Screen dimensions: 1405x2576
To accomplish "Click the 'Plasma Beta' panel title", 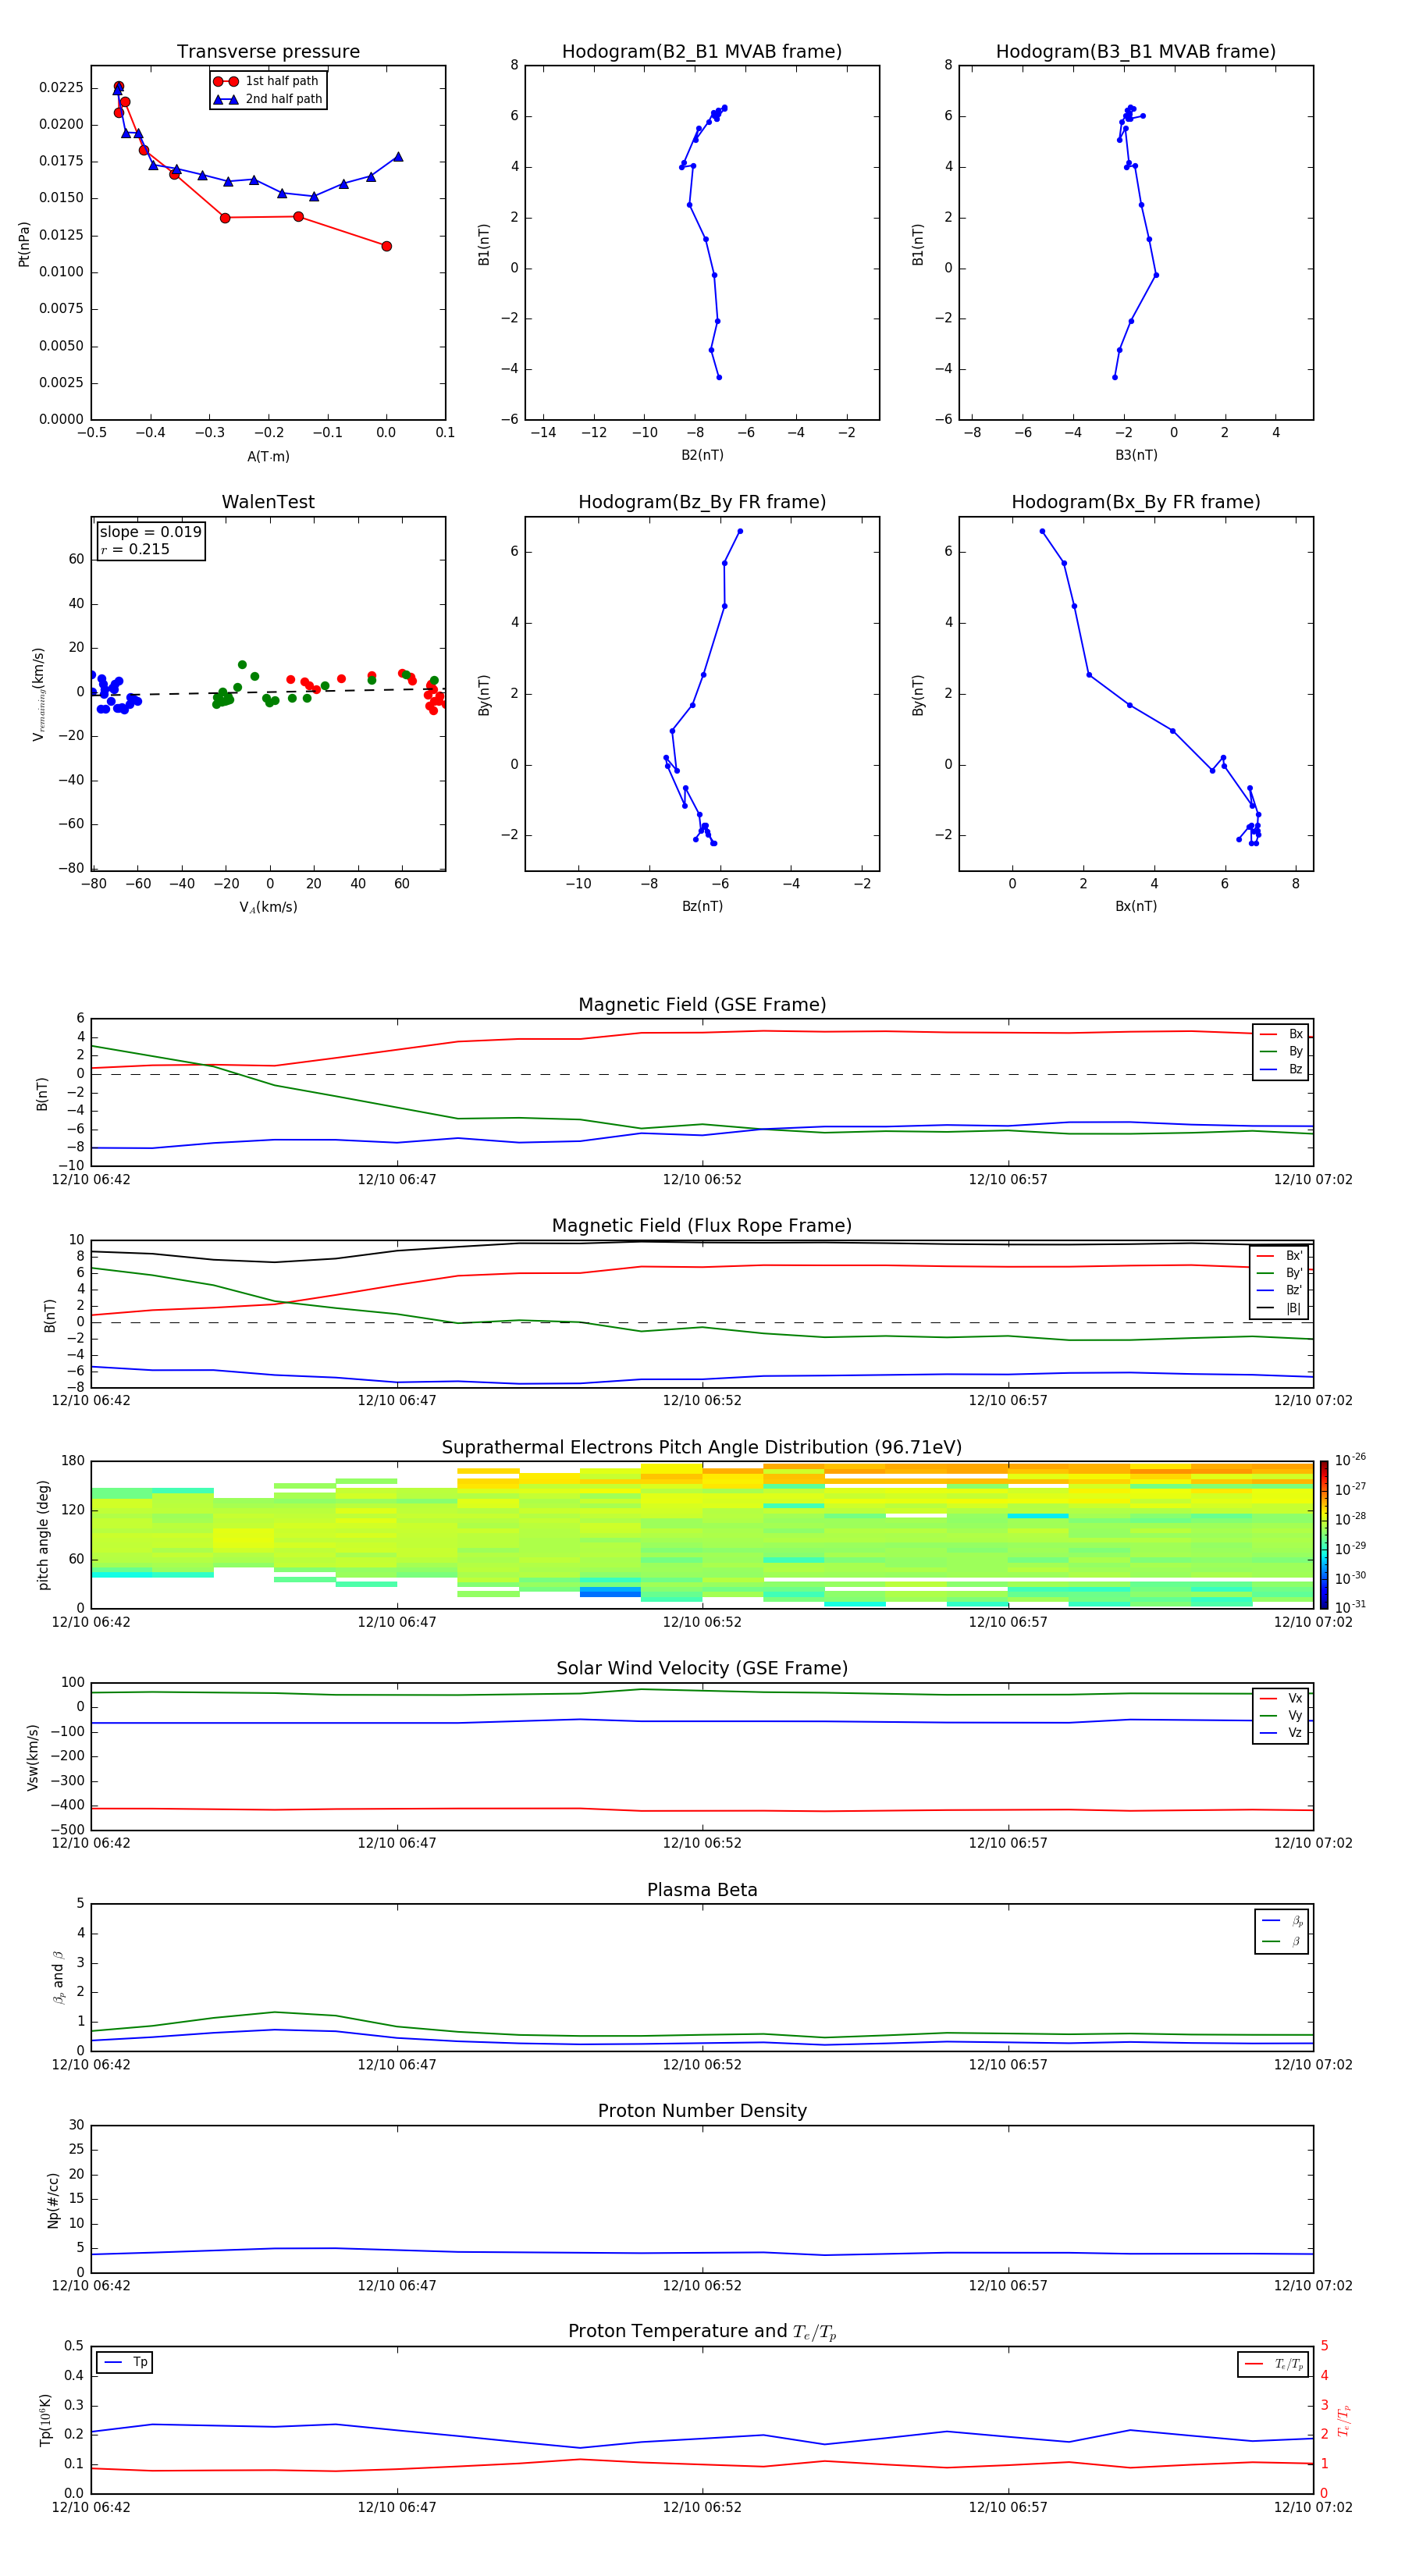I will tap(702, 1890).
